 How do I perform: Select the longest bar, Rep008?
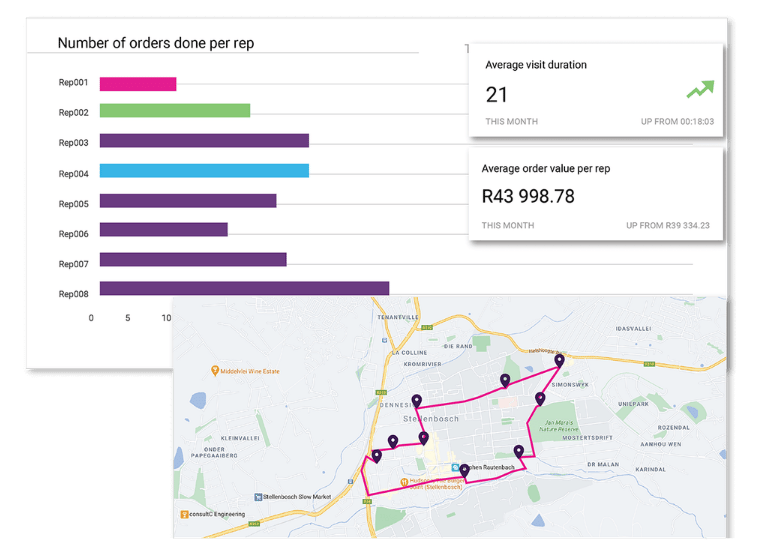click(244, 288)
